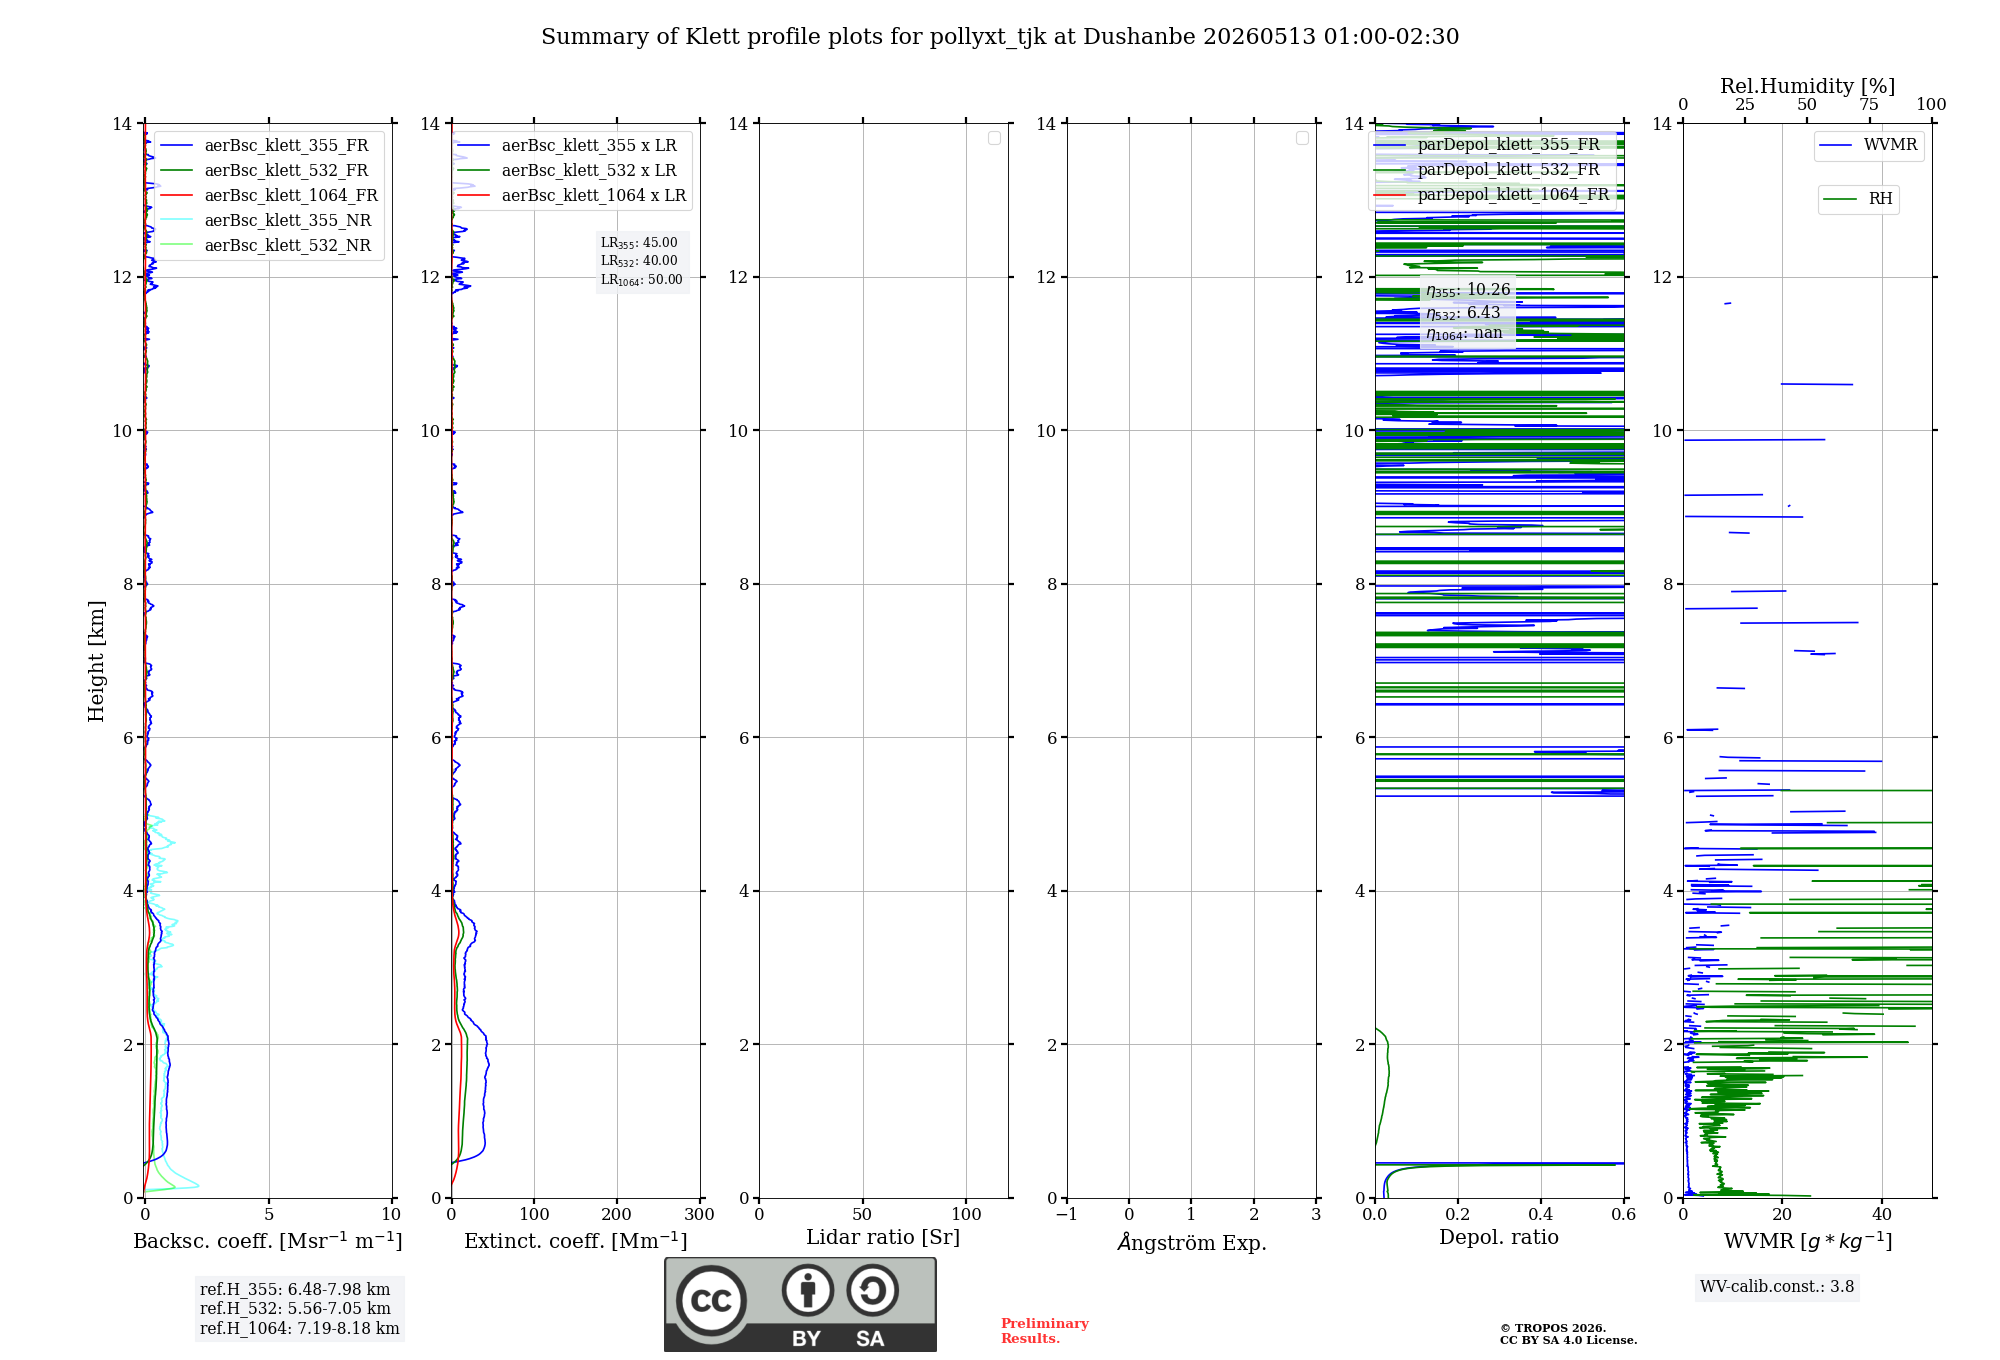Screen dimensions: 2000x1360
Task: Click the empty legend box in Lidar ratio plot
Action: (994, 138)
